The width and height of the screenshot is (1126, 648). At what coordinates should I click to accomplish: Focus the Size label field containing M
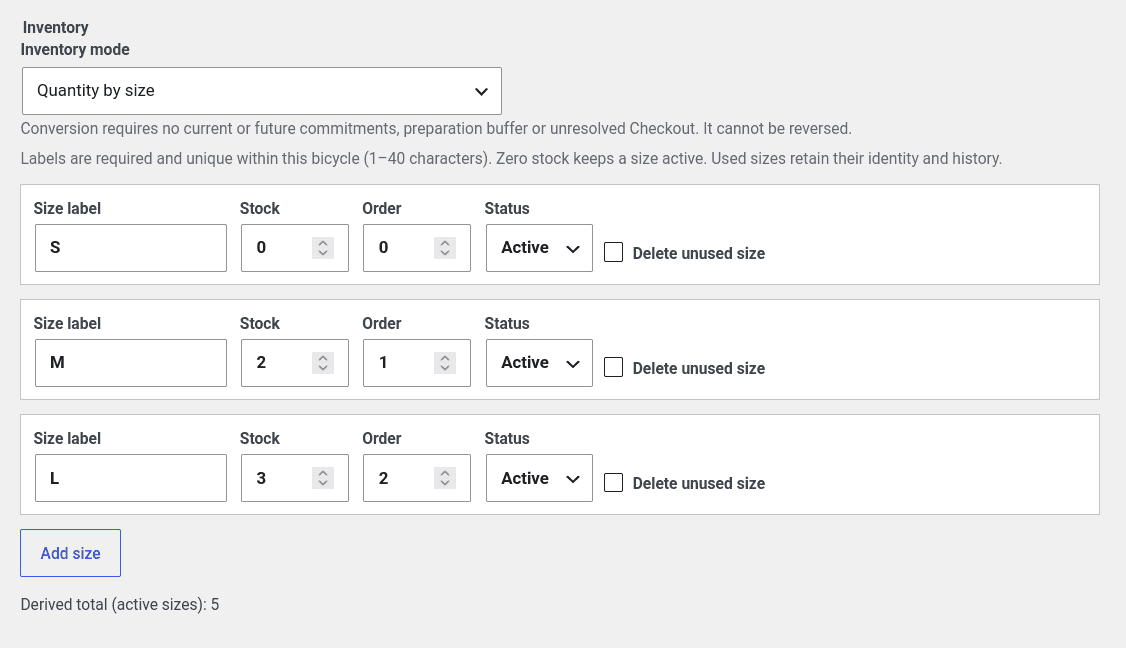pyautogui.click(x=131, y=363)
